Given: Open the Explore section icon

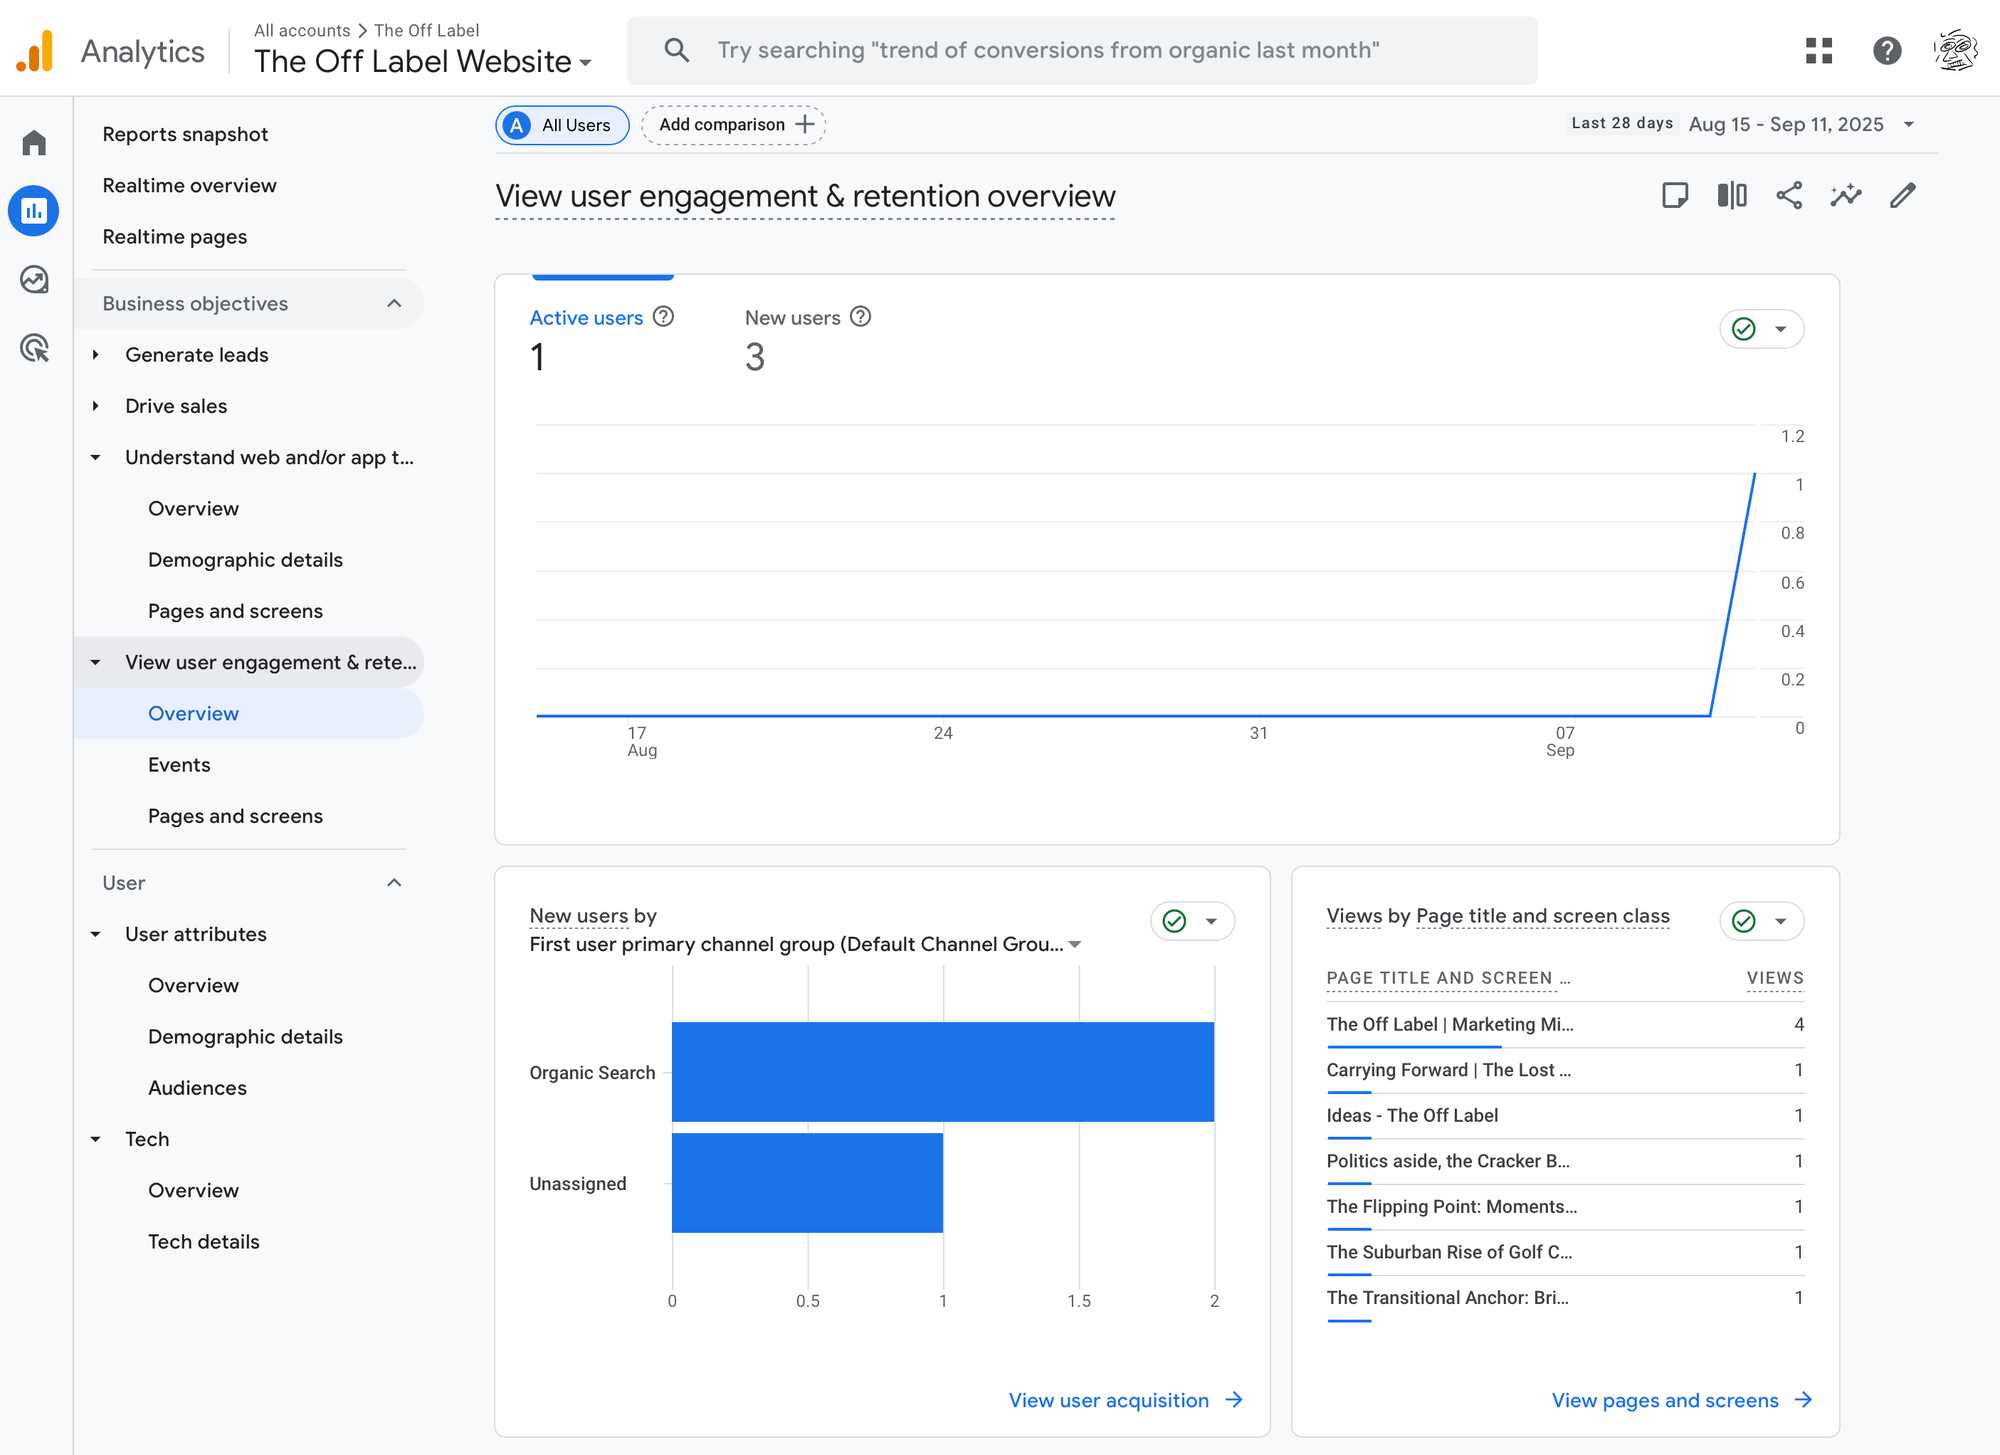Looking at the screenshot, I should pyautogui.click(x=34, y=279).
